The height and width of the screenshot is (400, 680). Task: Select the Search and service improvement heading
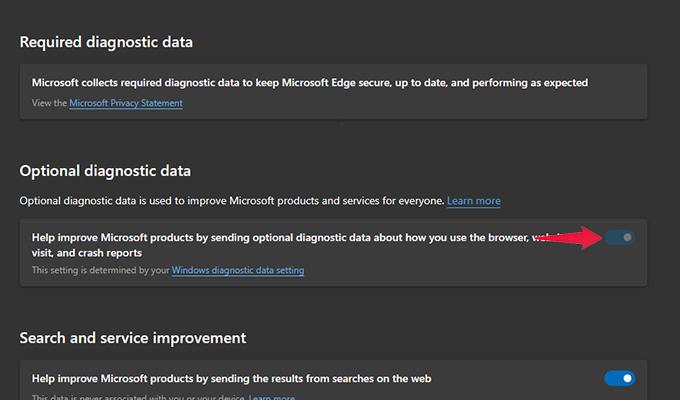coord(133,338)
